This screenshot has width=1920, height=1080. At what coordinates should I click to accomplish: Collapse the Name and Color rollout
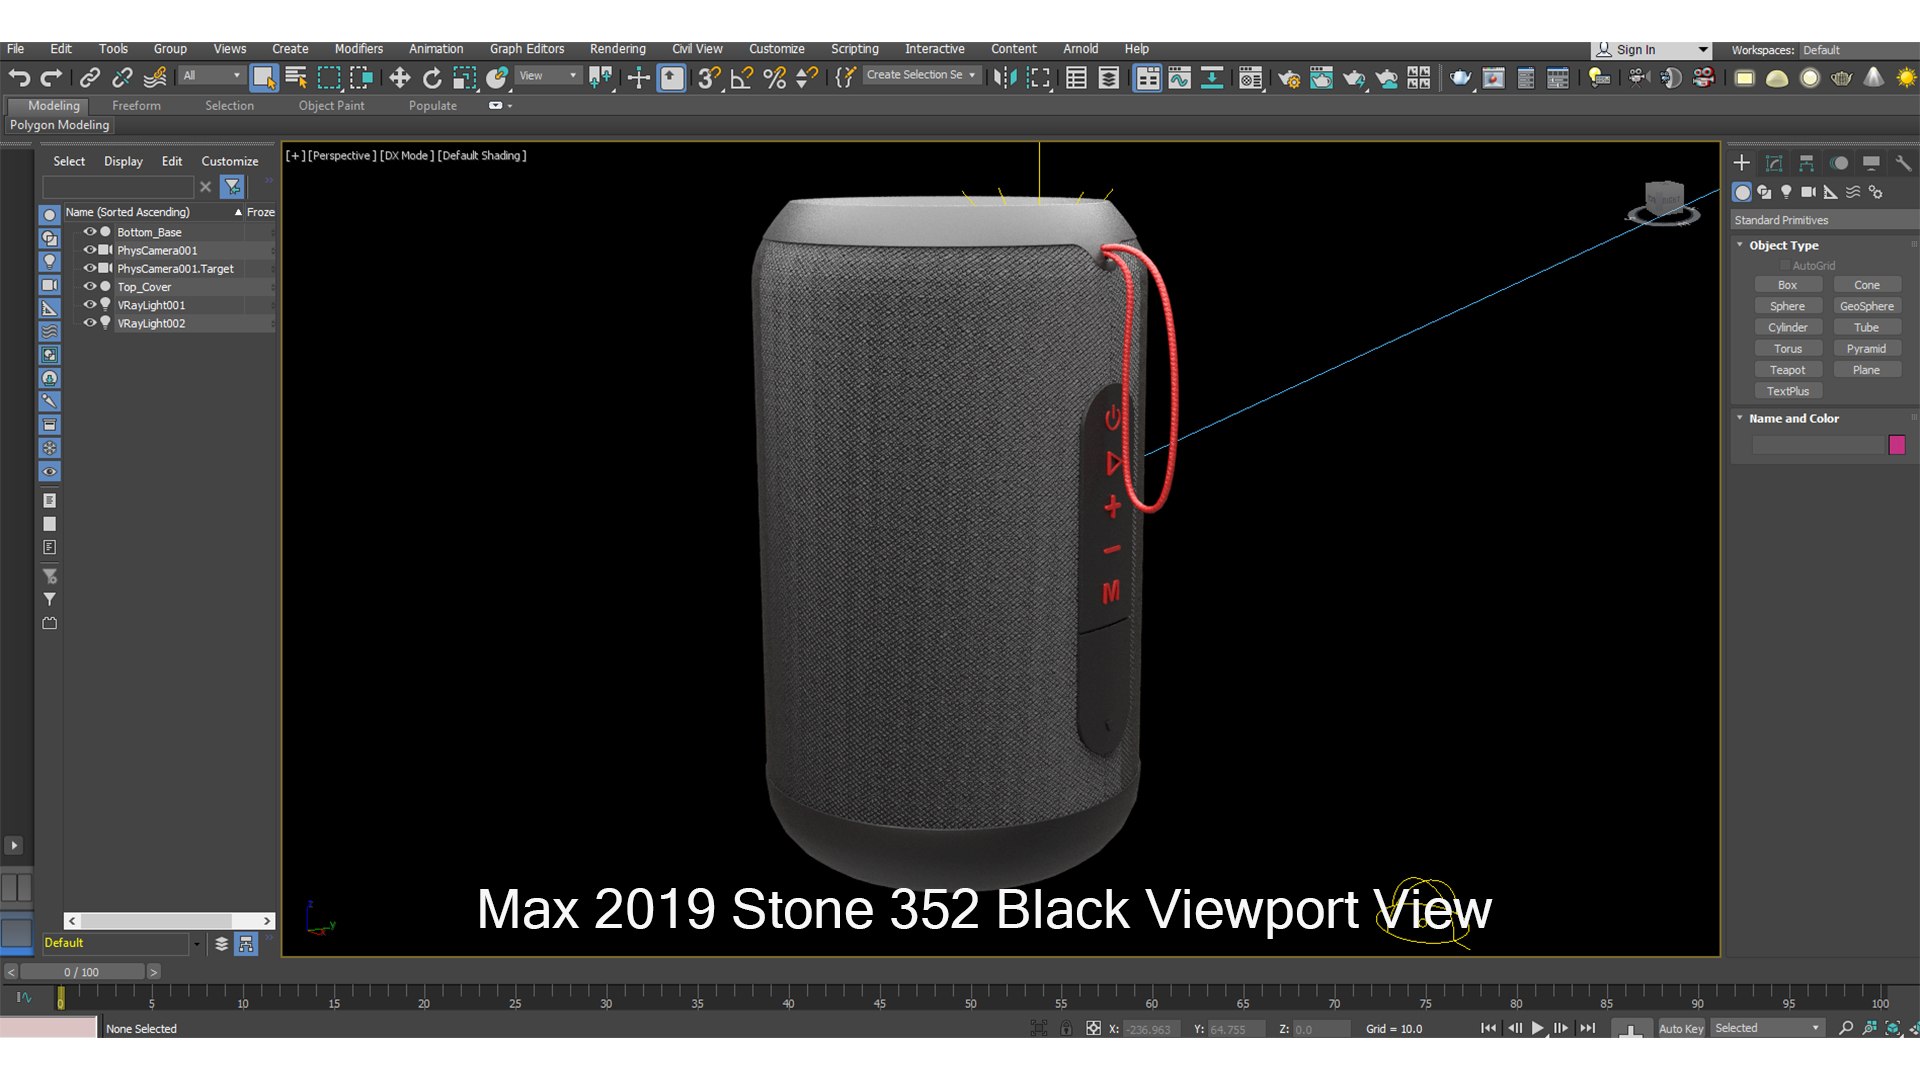(x=1740, y=418)
